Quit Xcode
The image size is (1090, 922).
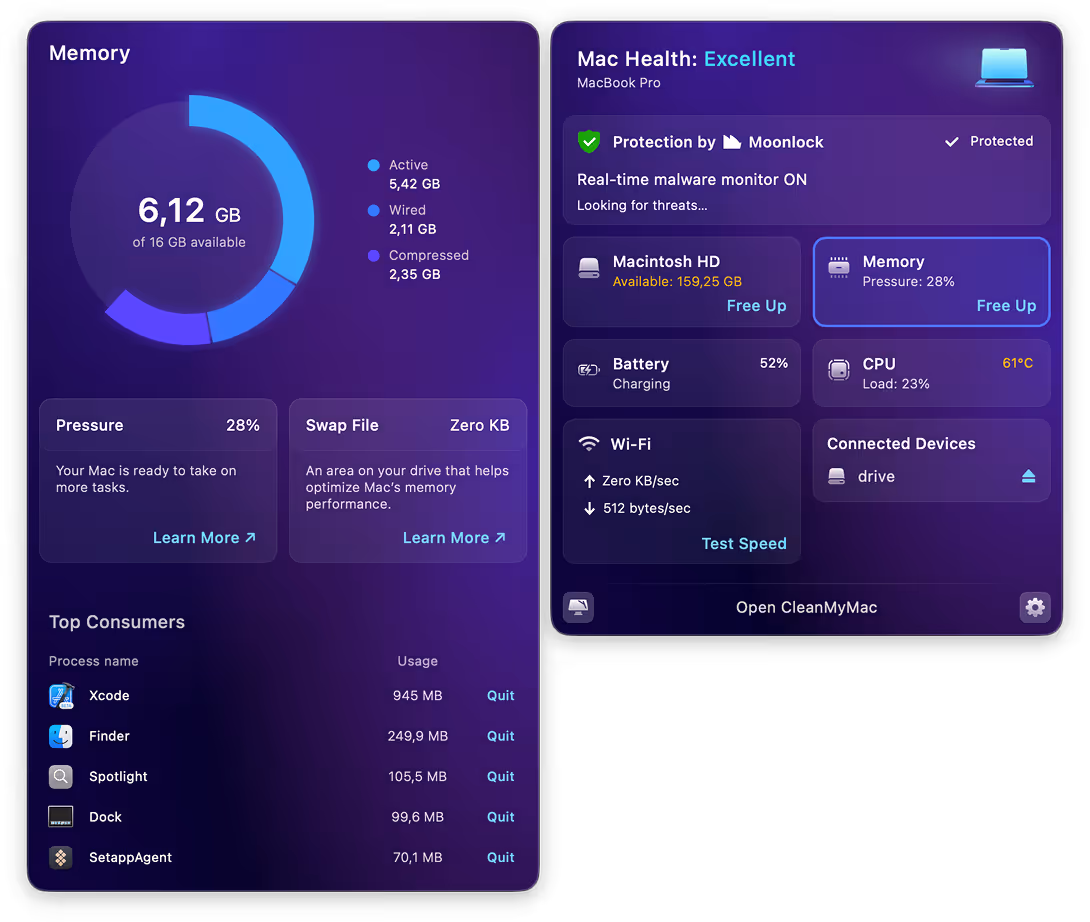tap(501, 695)
